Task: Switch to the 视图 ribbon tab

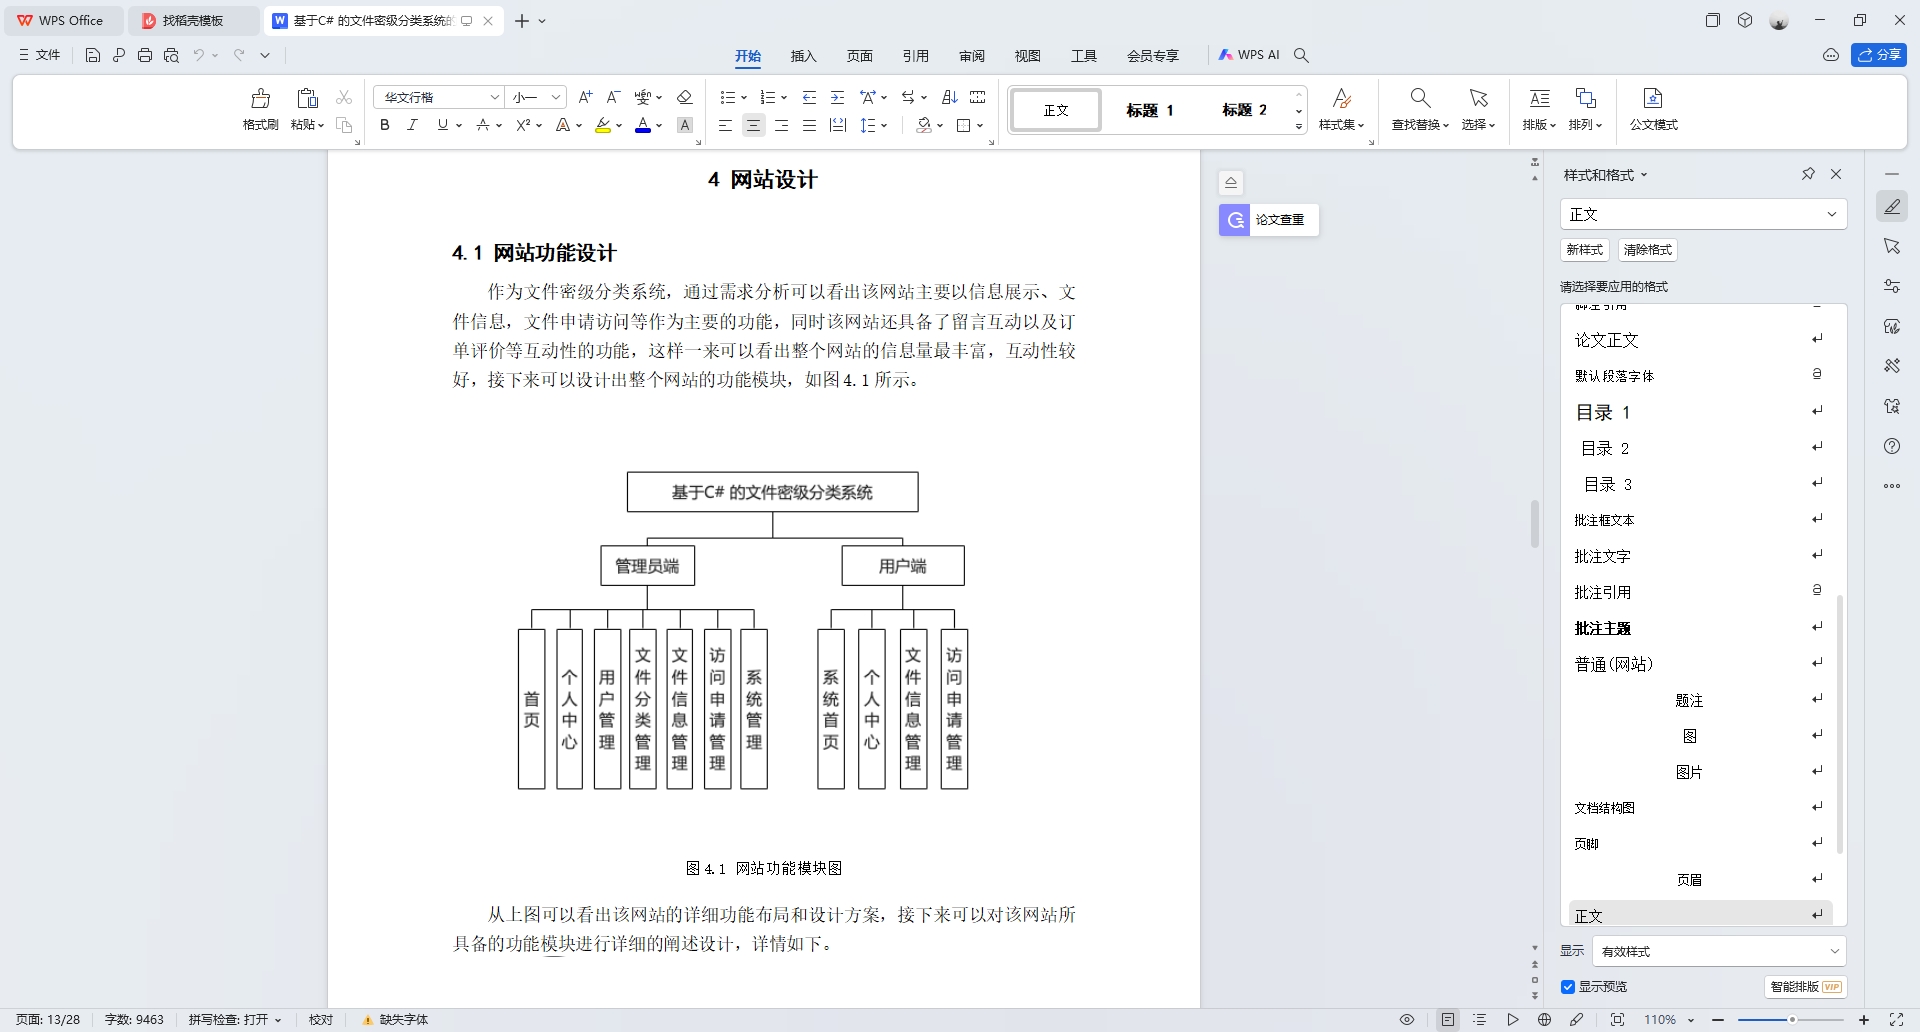Action: (1027, 56)
